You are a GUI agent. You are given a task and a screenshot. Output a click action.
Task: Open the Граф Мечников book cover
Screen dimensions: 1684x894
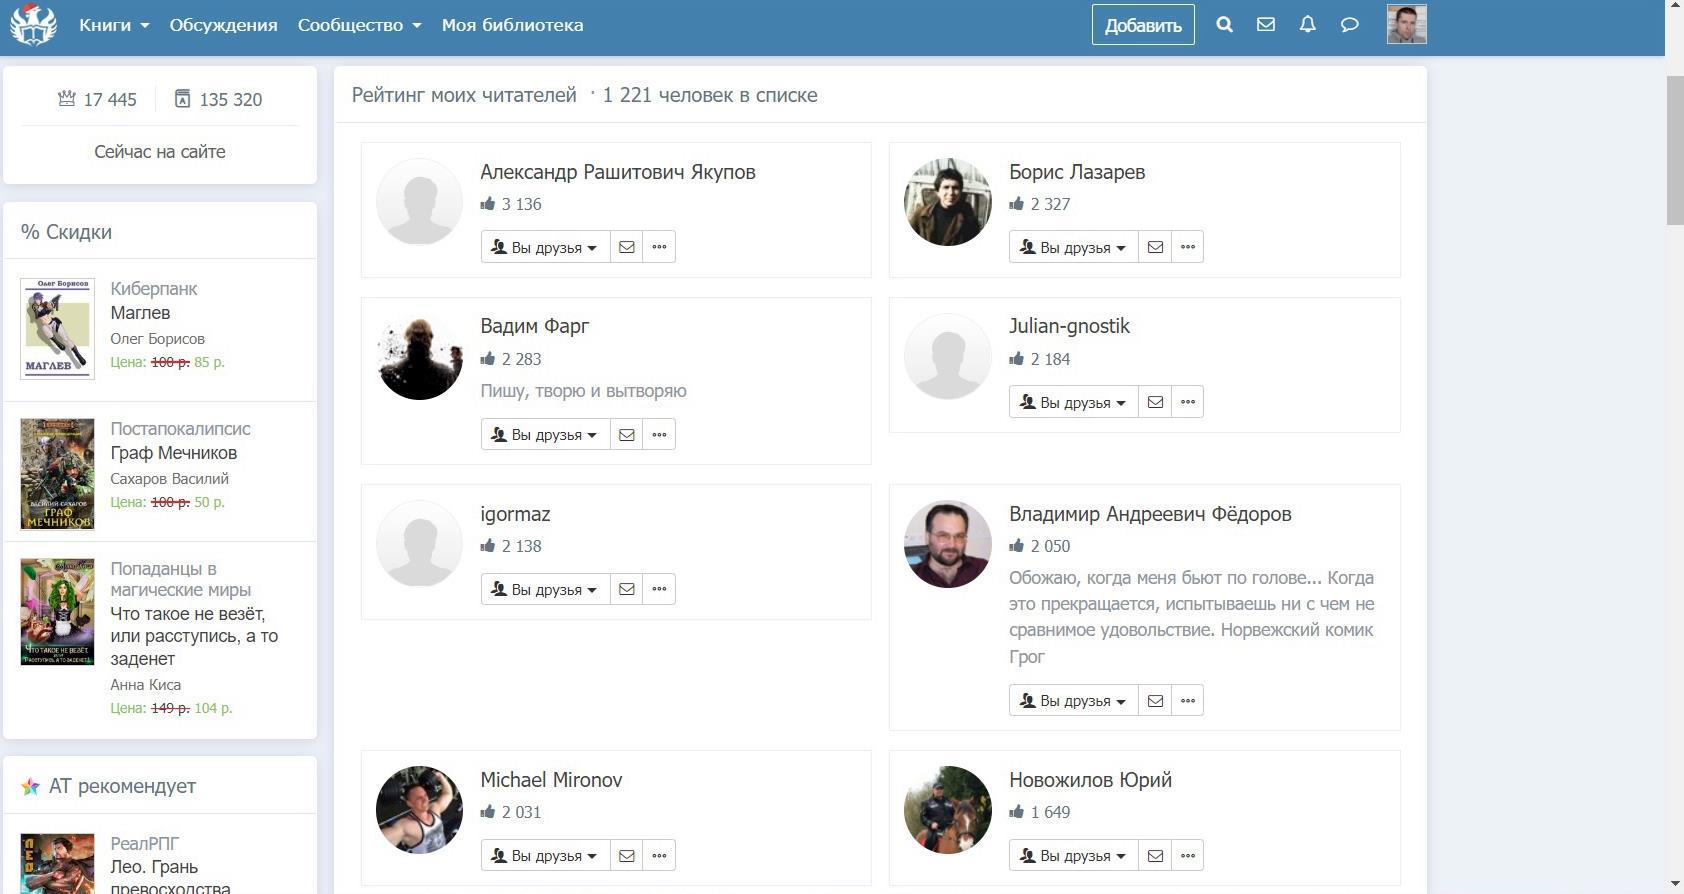click(57, 474)
